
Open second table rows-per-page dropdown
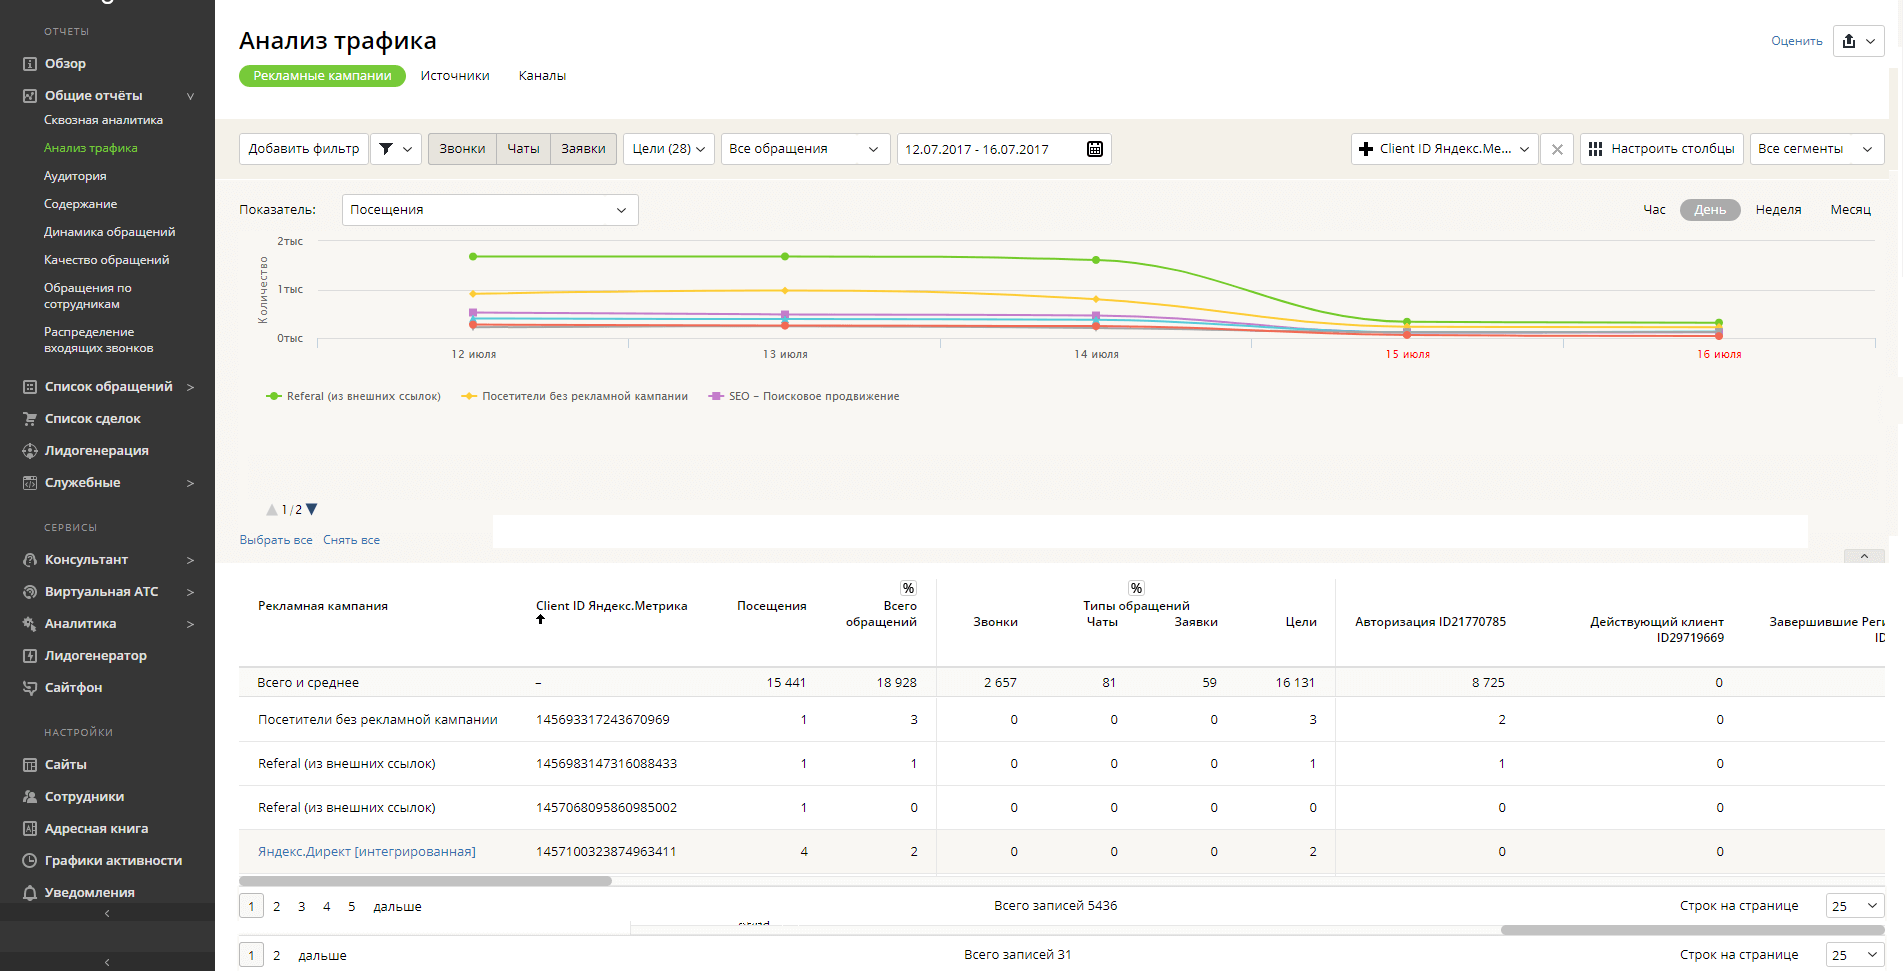click(x=1854, y=955)
